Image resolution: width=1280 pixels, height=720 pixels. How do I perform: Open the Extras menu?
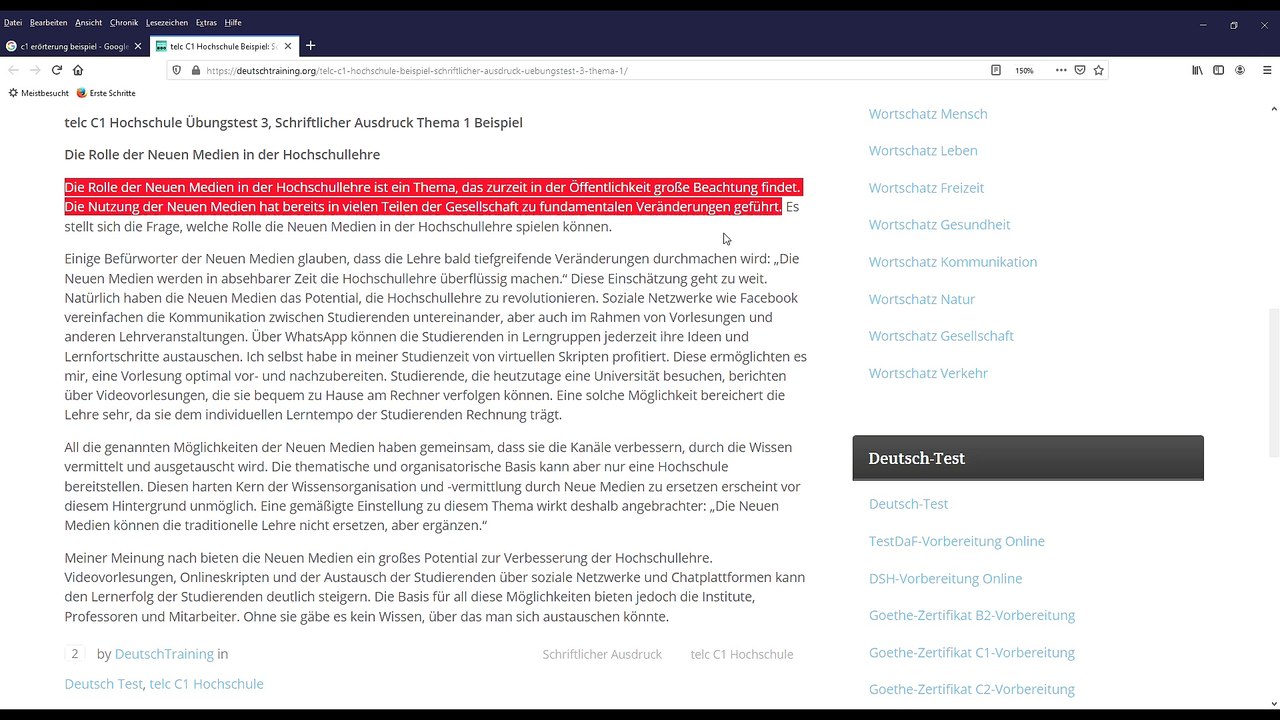tap(206, 22)
